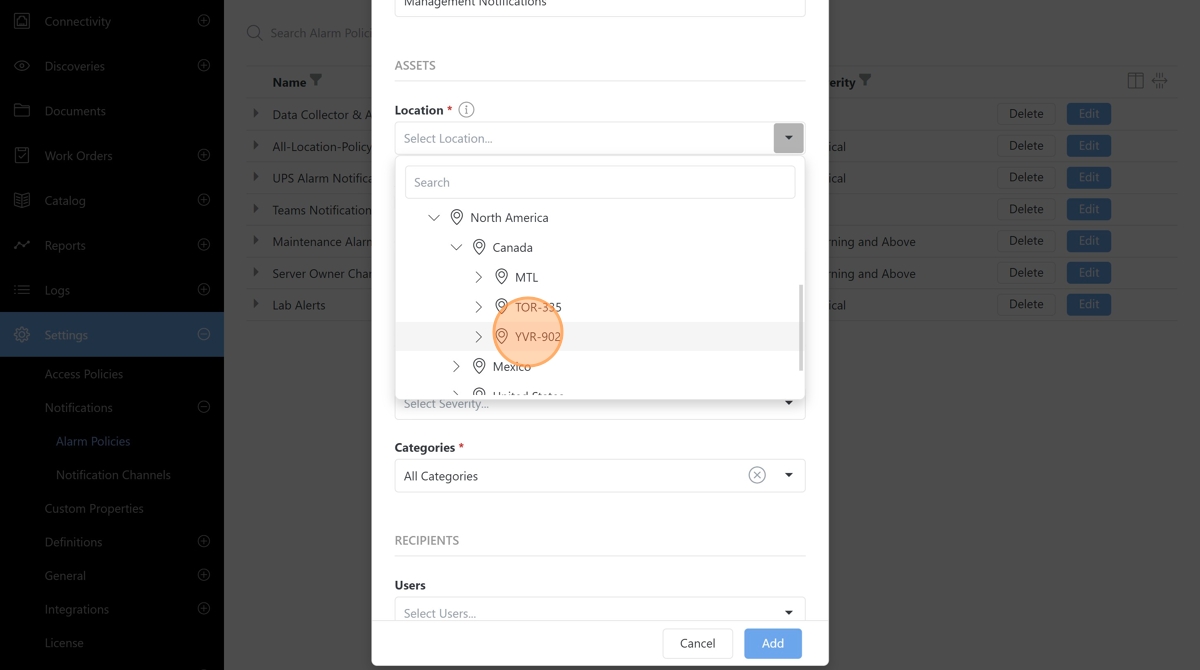1200x670 pixels.
Task: Collapse the Settings sidebar section
Action: (x=204, y=335)
